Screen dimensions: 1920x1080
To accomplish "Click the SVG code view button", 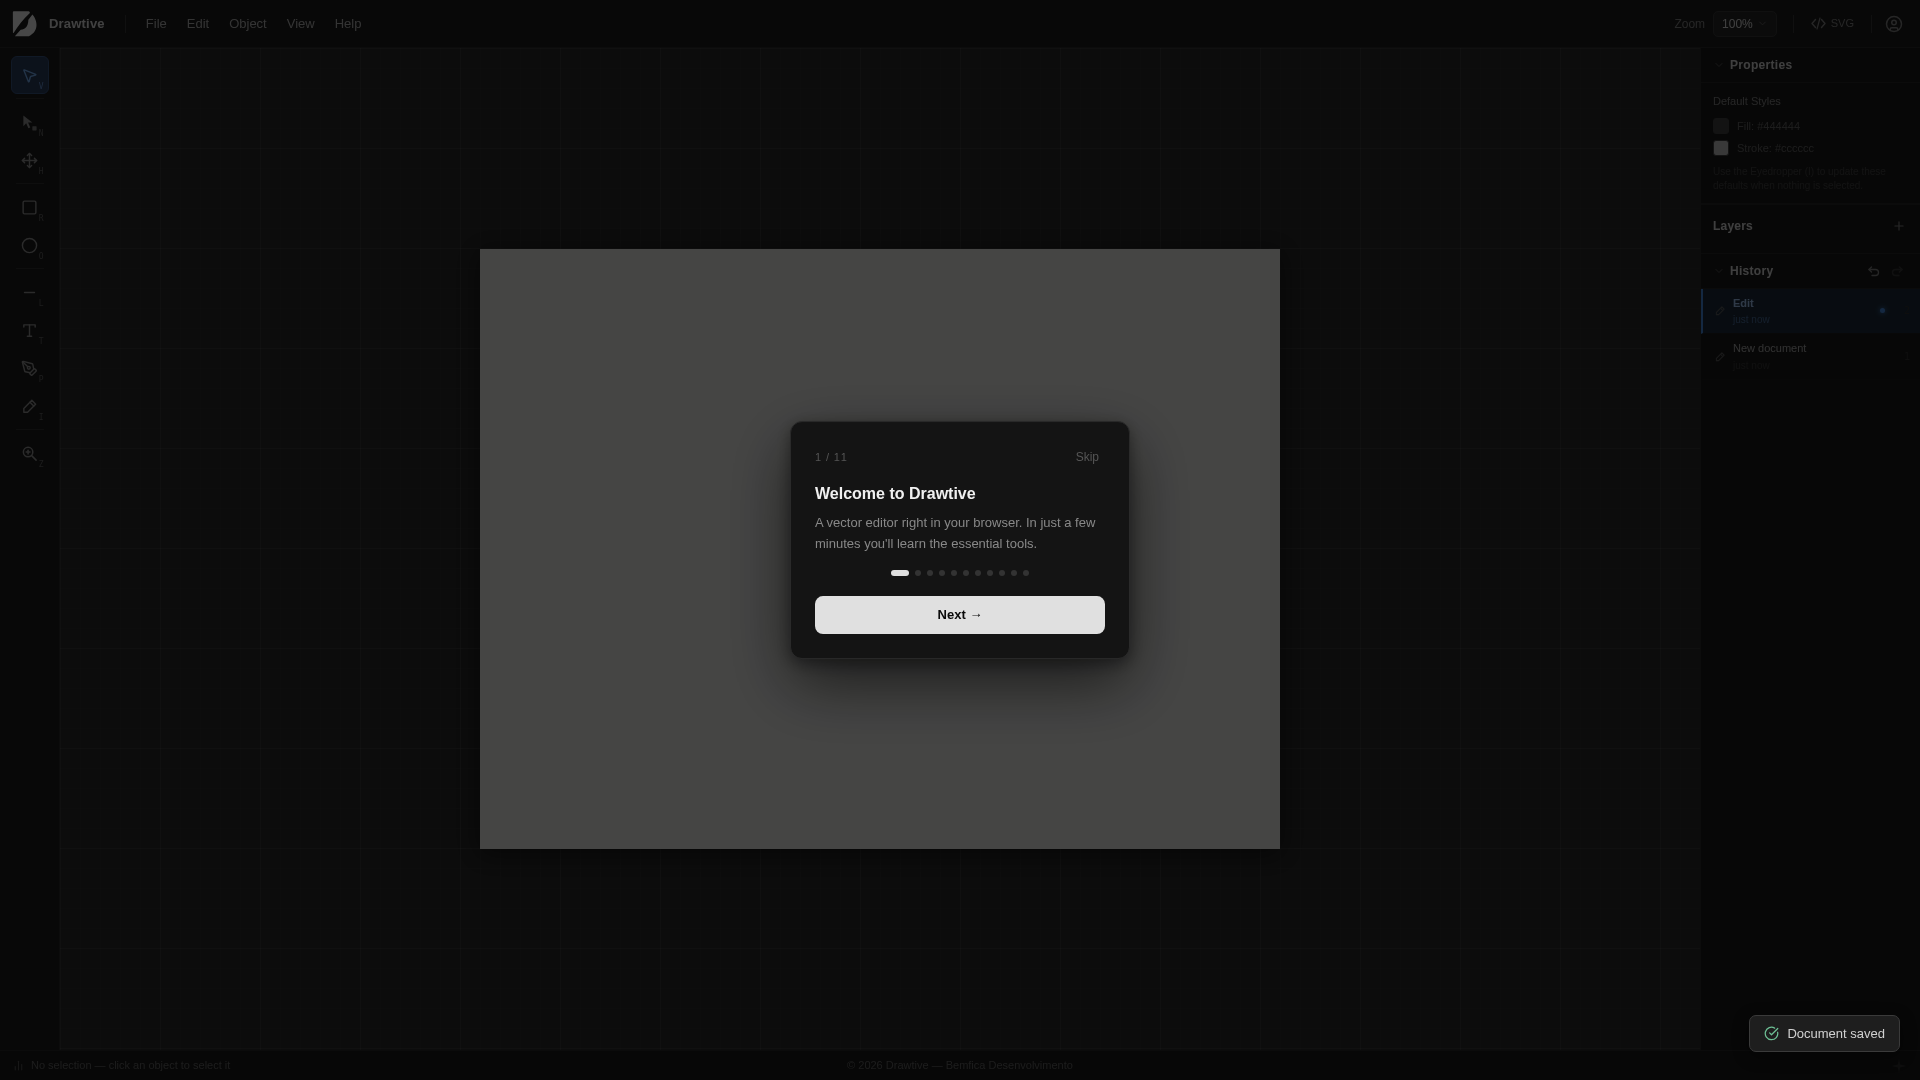I will tap(1833, 24).
